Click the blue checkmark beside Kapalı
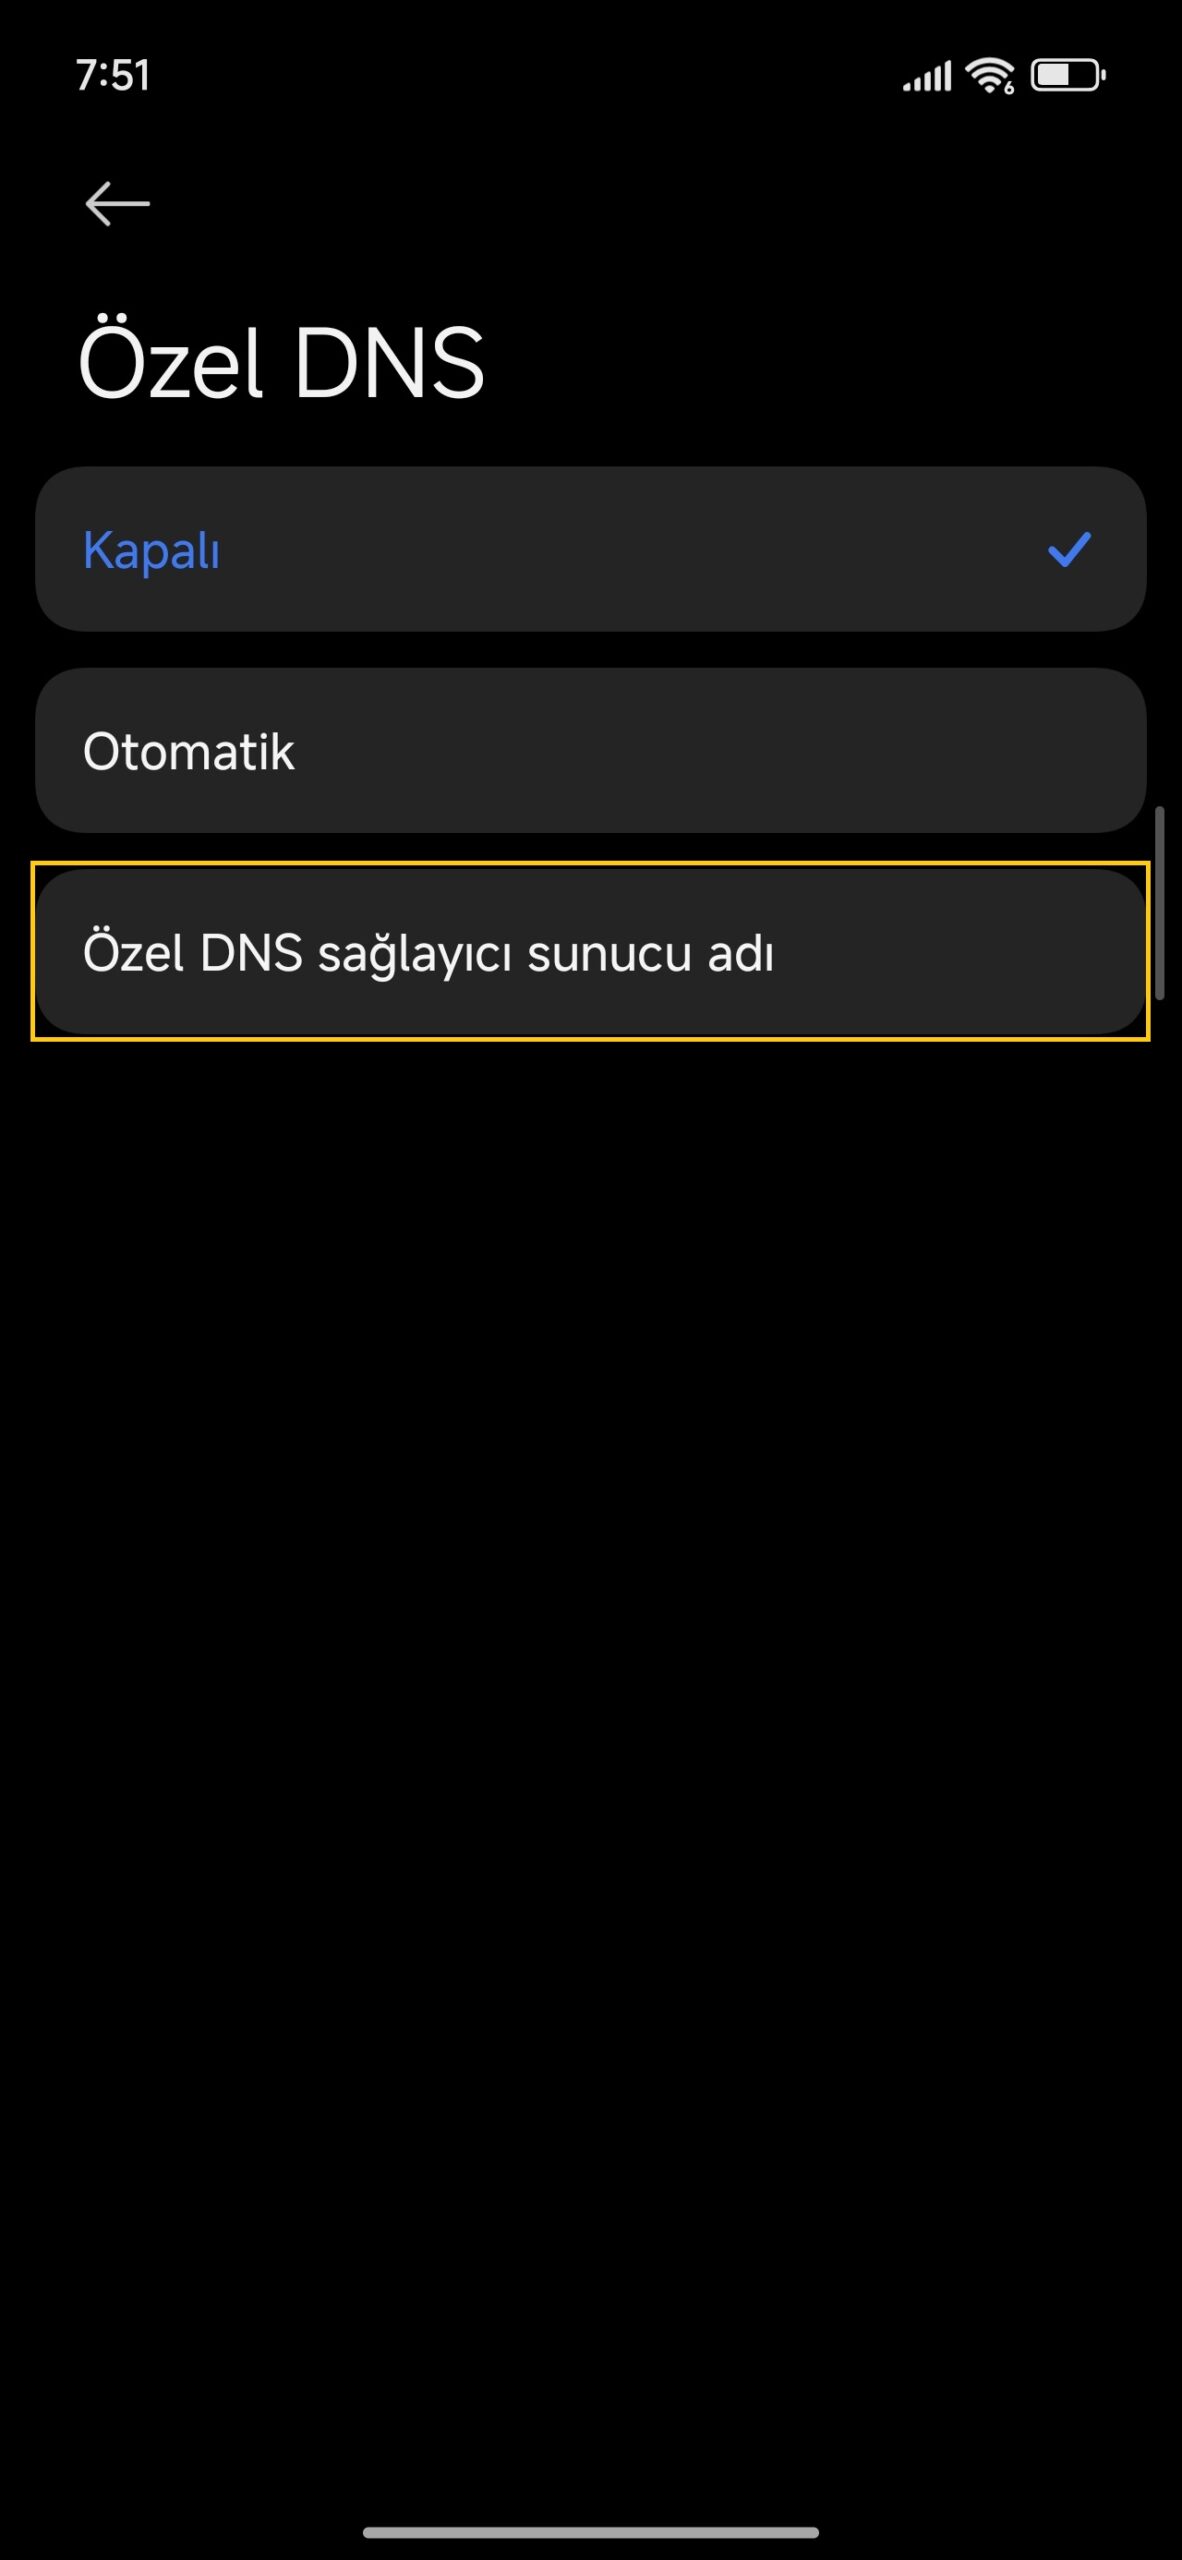The image size is (1182, 2560). [x=1069, y=549]
